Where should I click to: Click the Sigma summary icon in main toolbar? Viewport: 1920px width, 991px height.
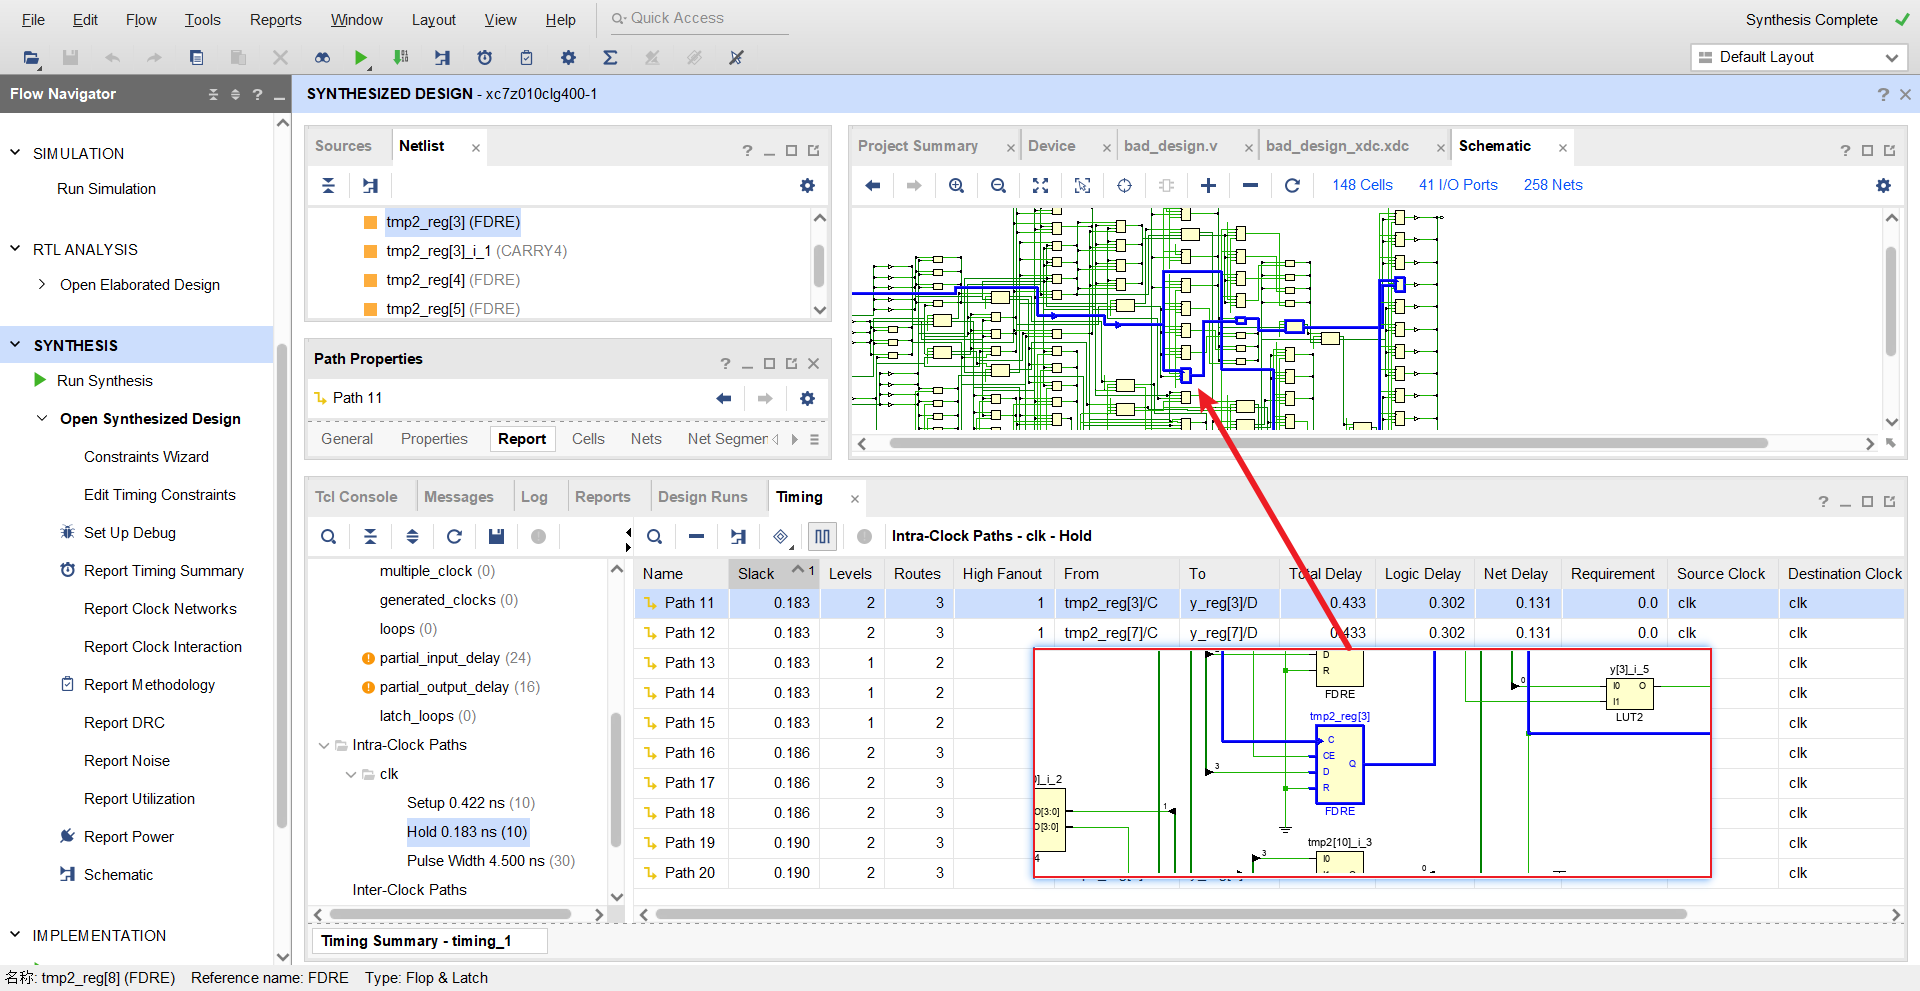(x=610, y=58)
